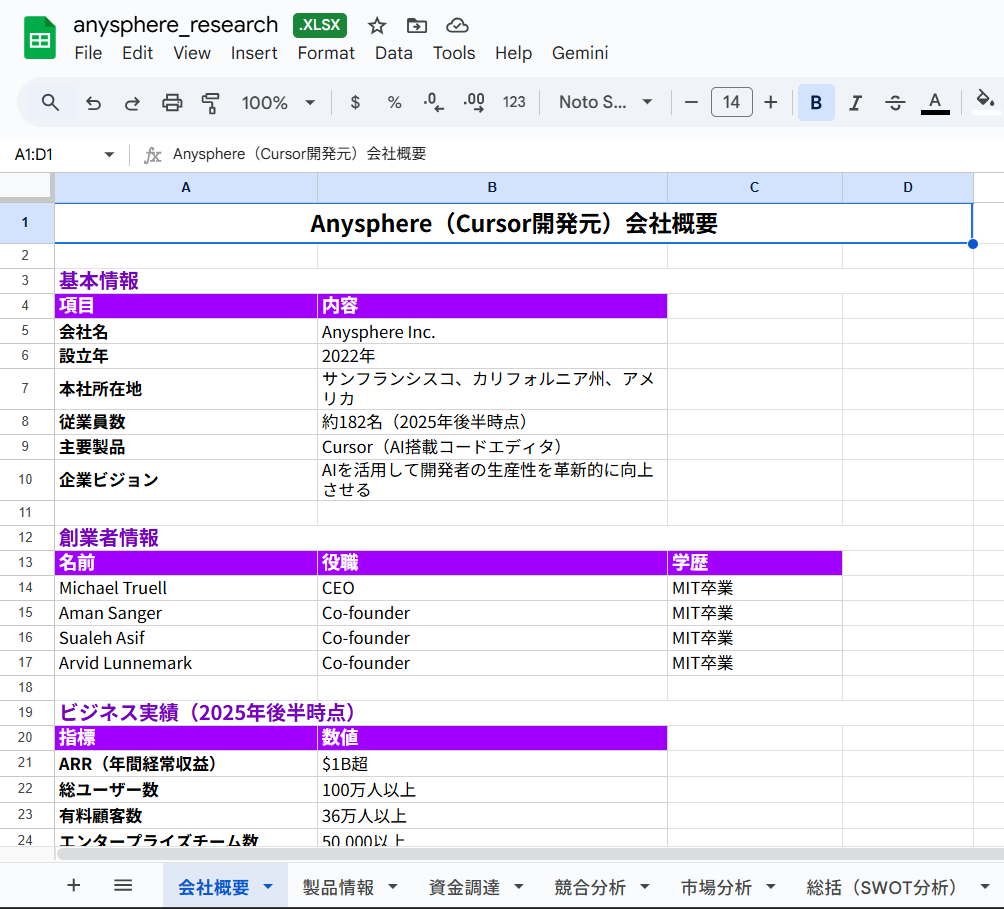Open the zoom 100% dropdown
This screenshot has height=909, width=1004.
pos(278,102)
